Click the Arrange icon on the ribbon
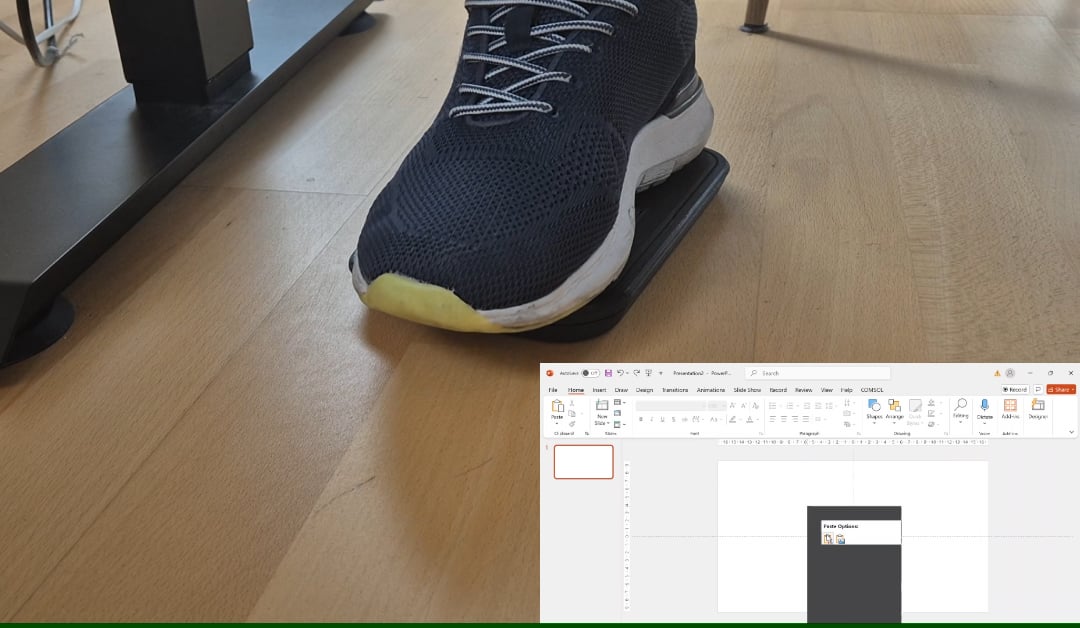The width and height of the screenshot is (1080, 628). (x=895, y=406)
